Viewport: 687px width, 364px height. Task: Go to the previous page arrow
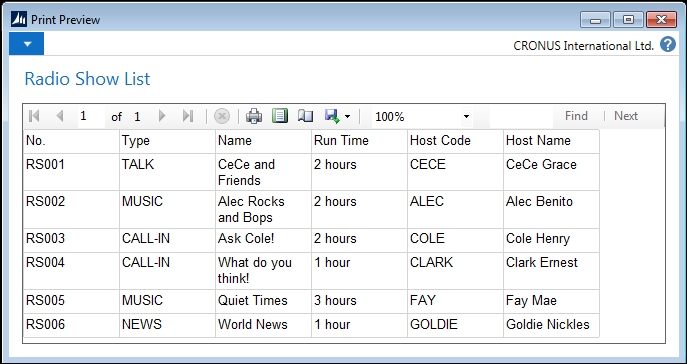point(60,116)
